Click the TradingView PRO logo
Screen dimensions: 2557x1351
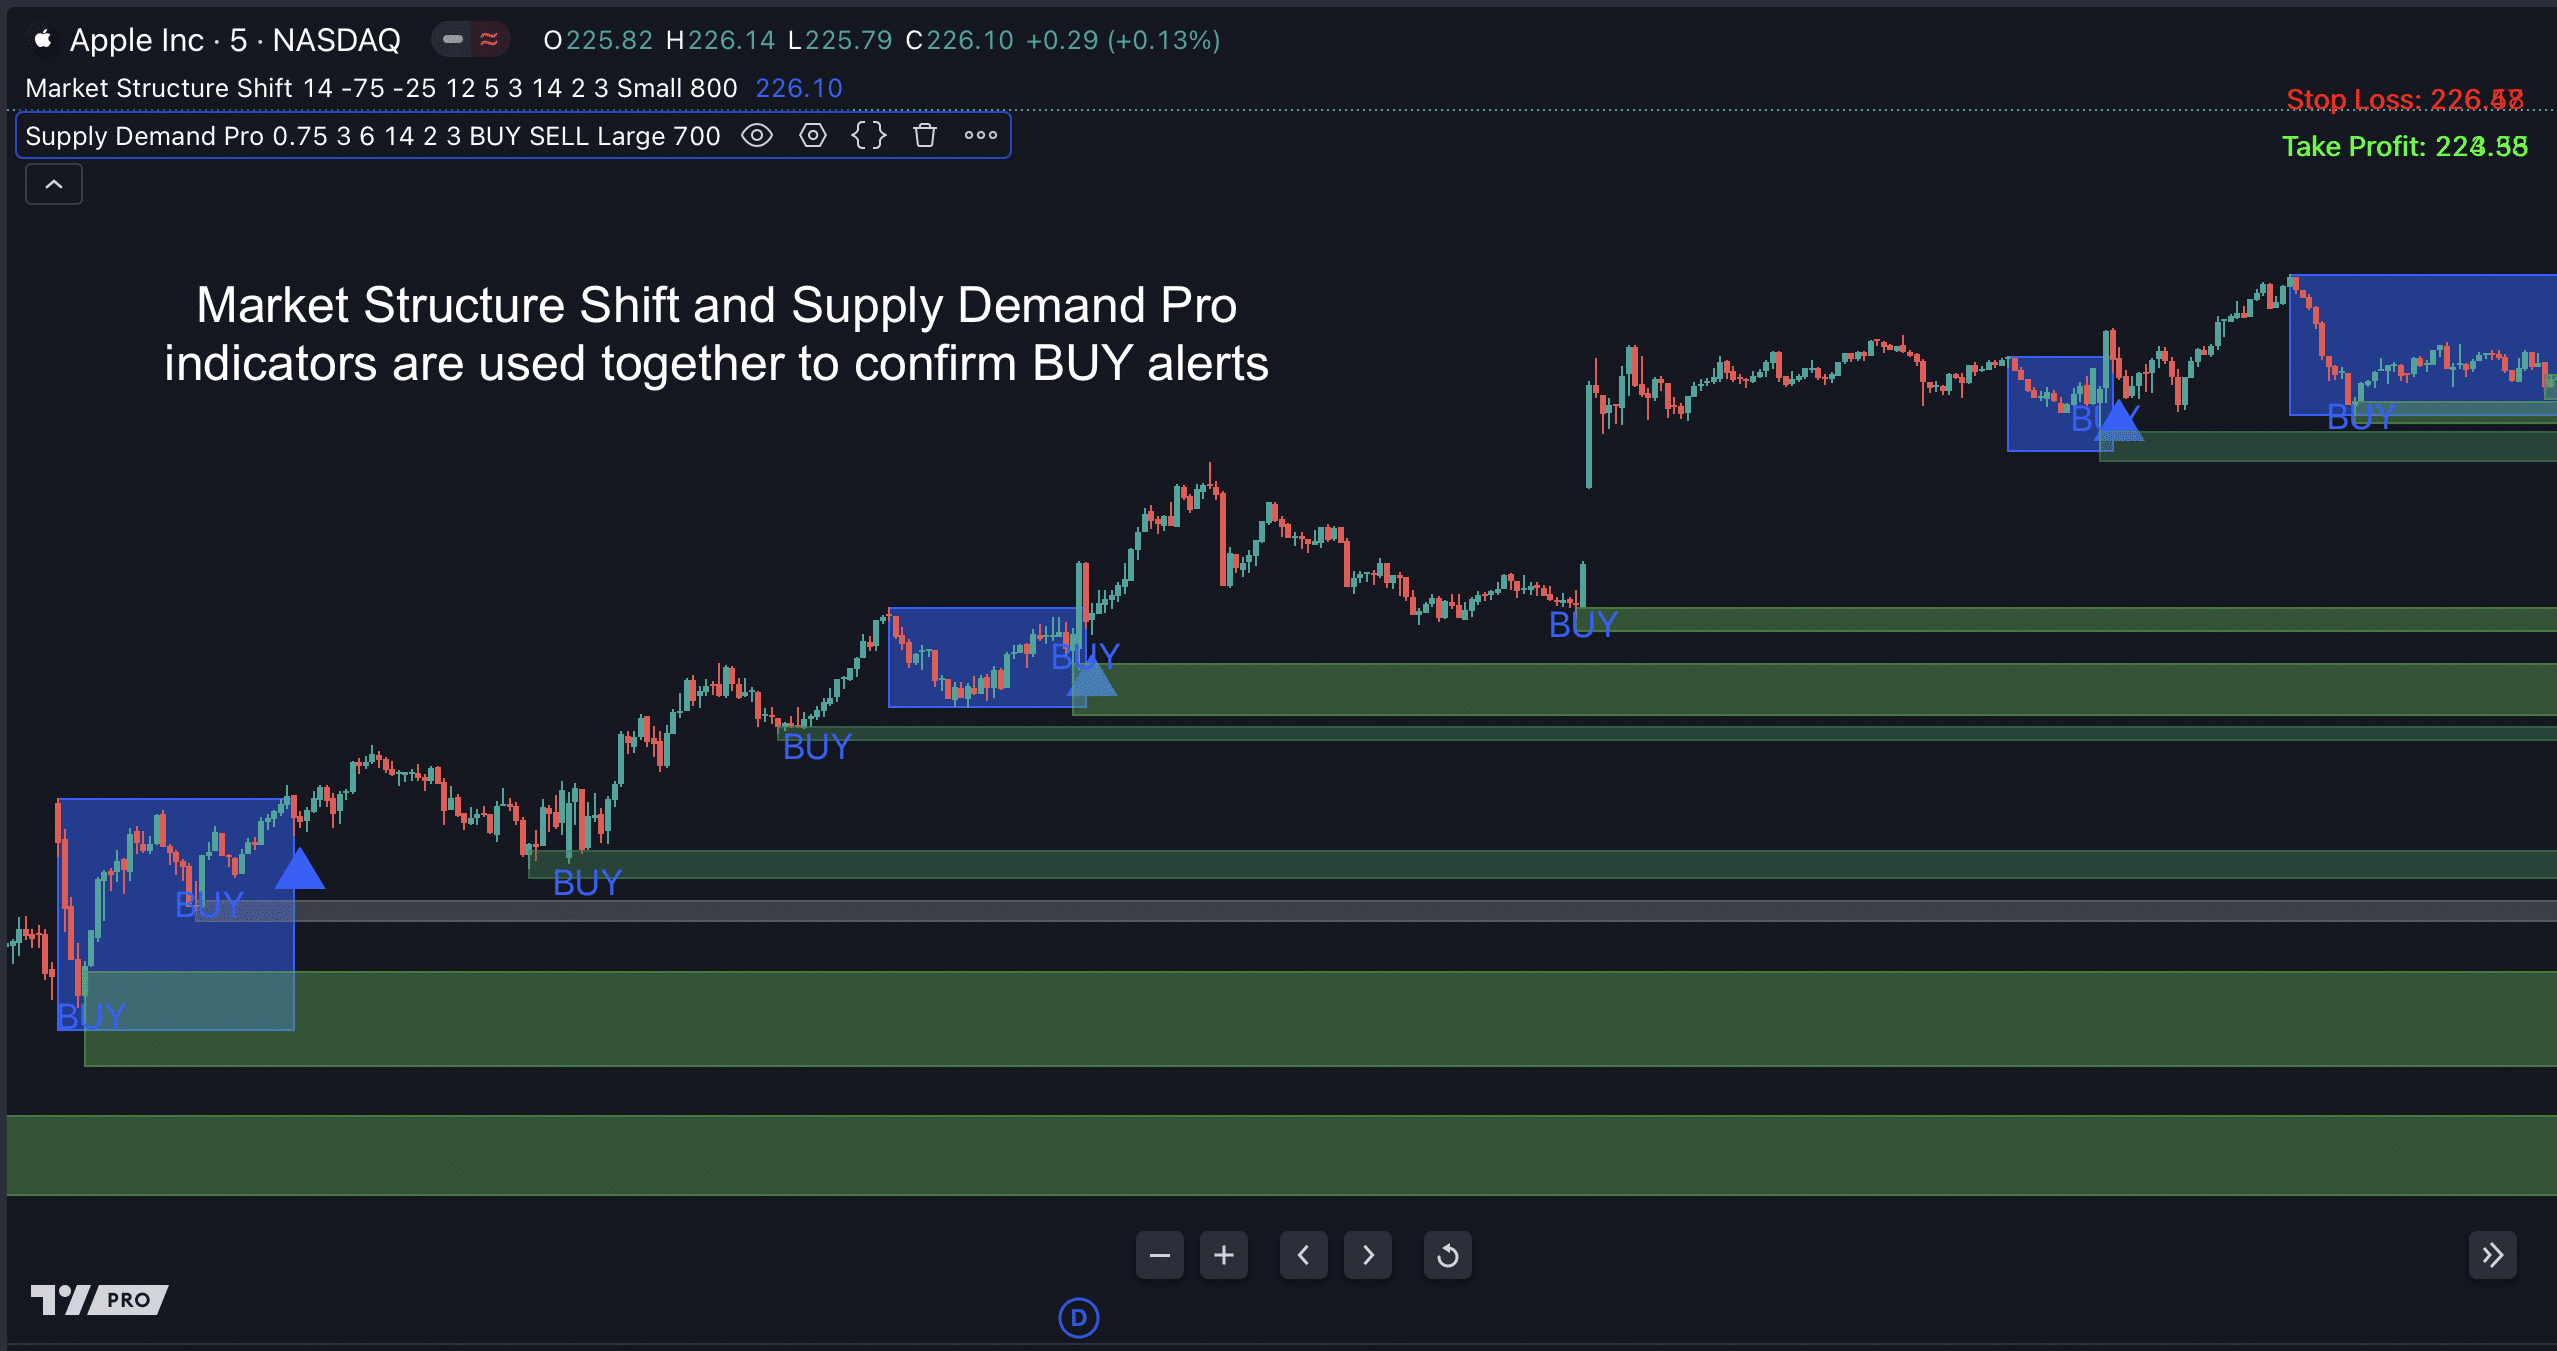click(99, 1299)
